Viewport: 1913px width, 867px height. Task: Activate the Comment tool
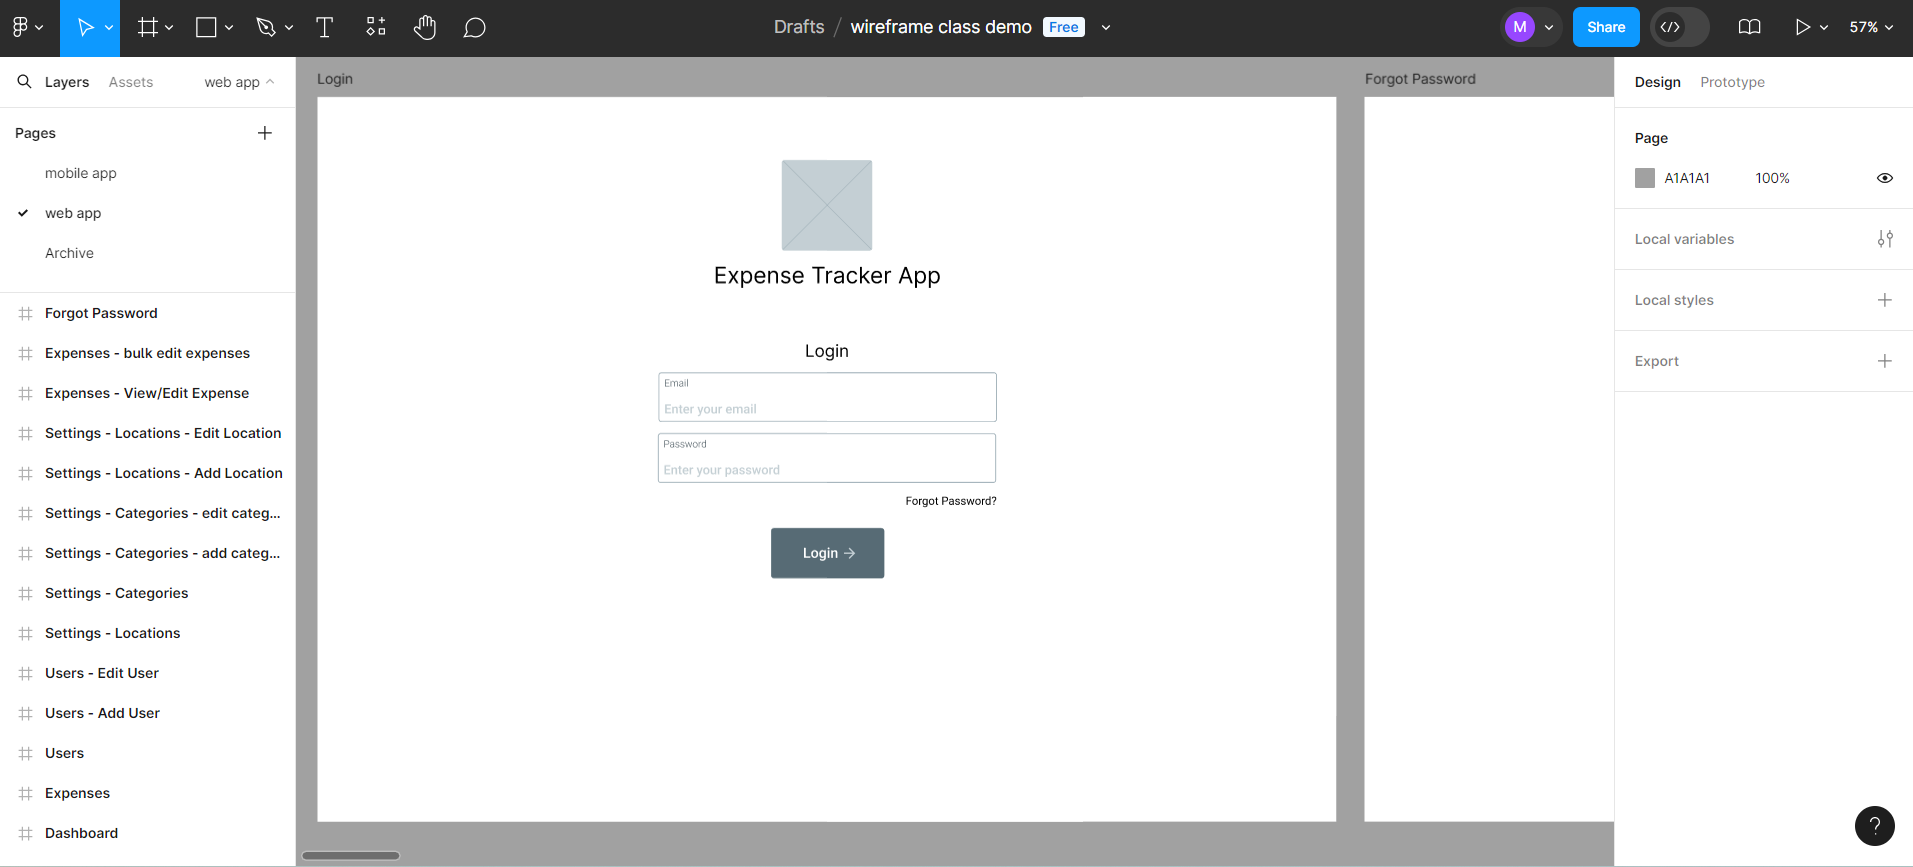click(475, 28)
